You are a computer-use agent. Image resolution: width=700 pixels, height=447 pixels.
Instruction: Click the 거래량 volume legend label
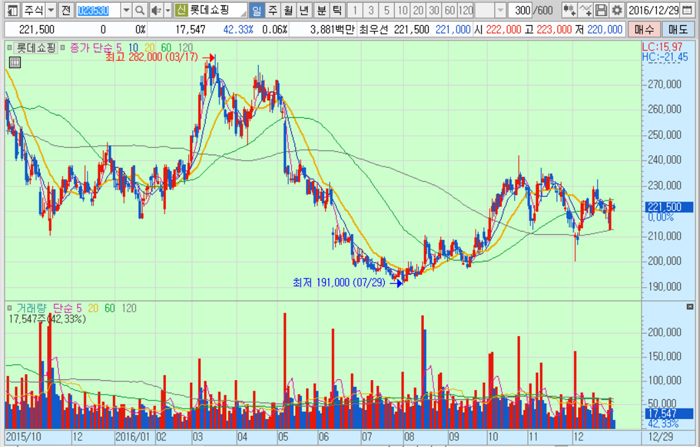click(32, 308)
